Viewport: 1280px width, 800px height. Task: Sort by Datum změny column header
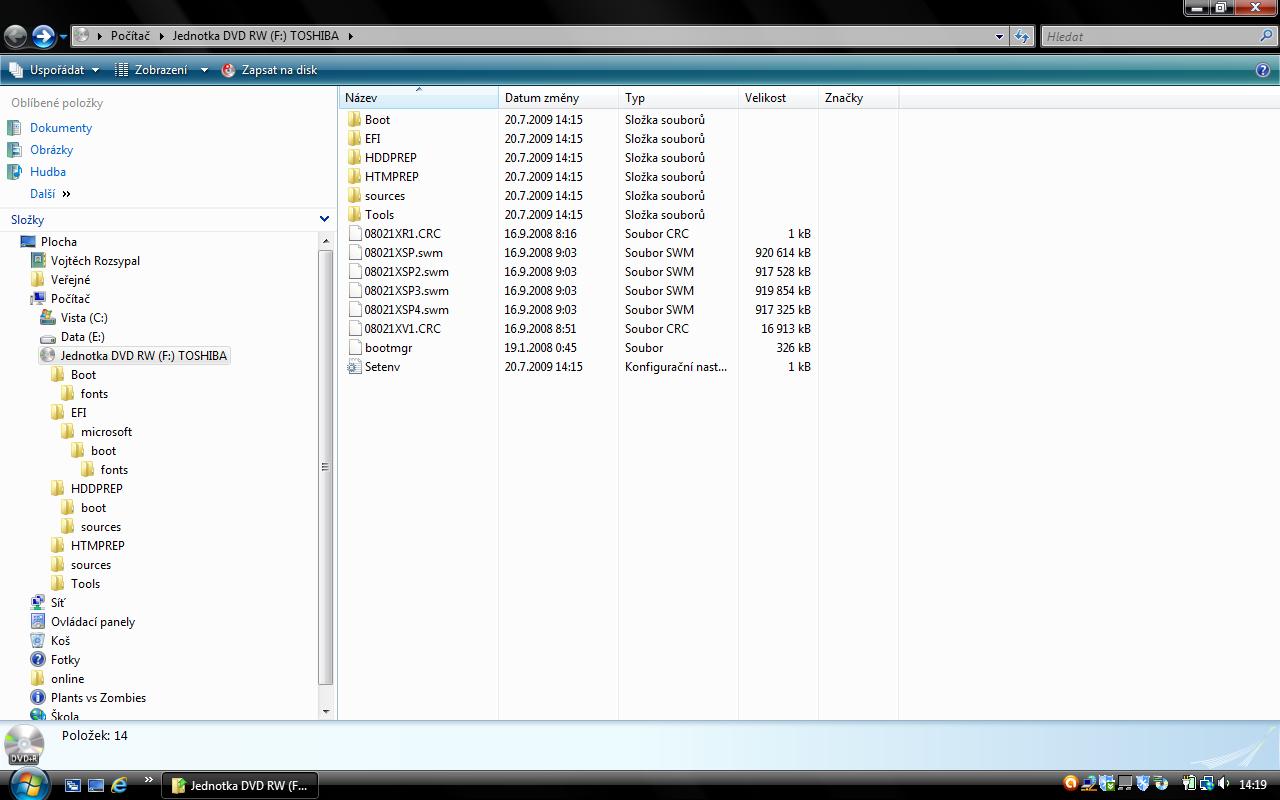(558, 98)
